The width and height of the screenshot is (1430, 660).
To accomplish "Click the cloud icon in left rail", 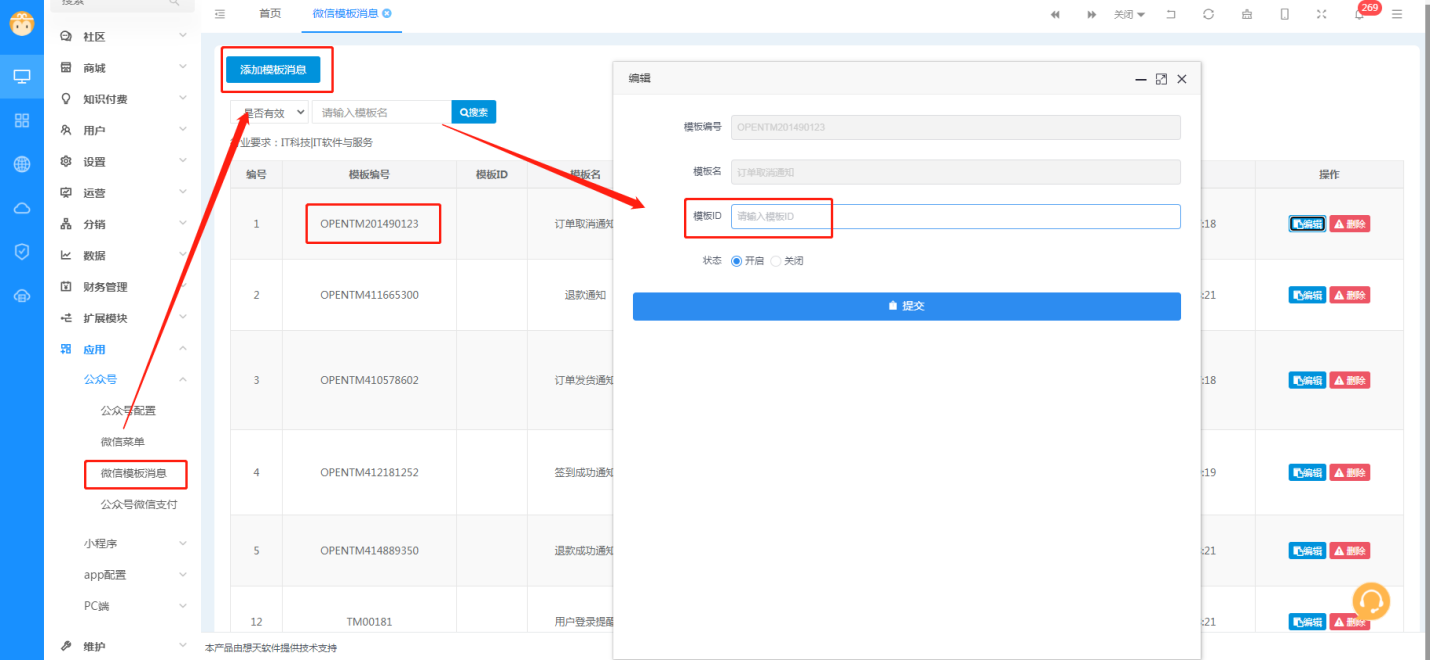I will (x=22, y=208).
